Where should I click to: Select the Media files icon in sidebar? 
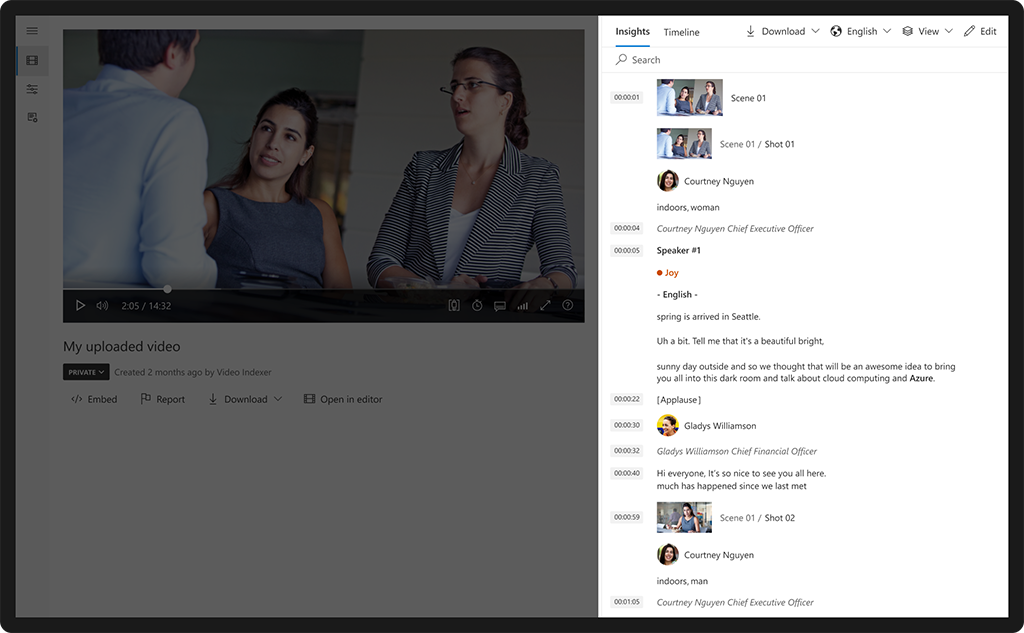point(31,60)
